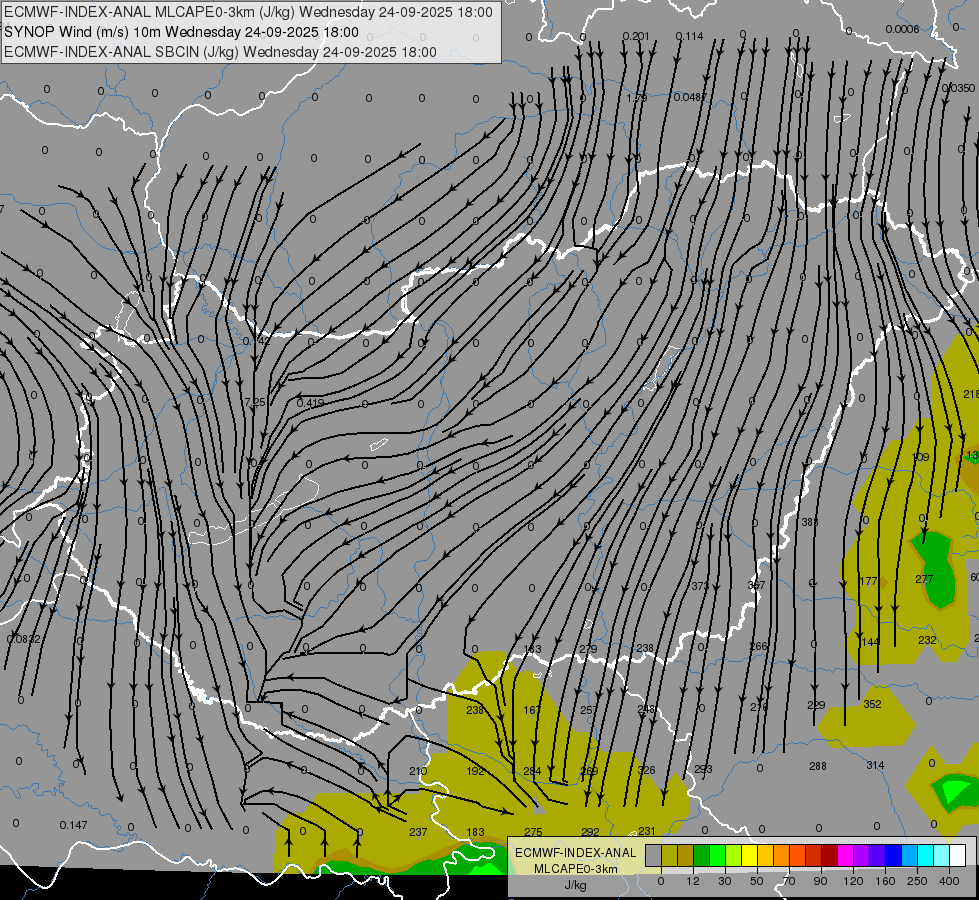The image size is (979, 900).
Task: Click the 218 value at right edge
Action: pos(971,394)
